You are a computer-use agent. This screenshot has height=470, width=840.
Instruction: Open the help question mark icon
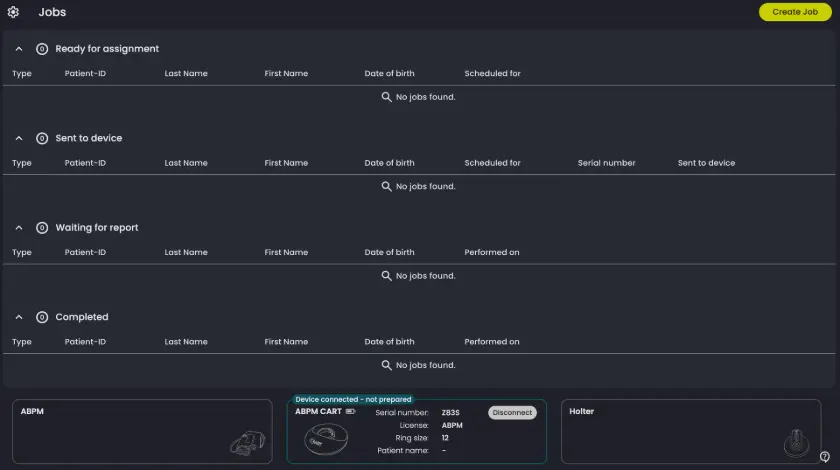824,457
